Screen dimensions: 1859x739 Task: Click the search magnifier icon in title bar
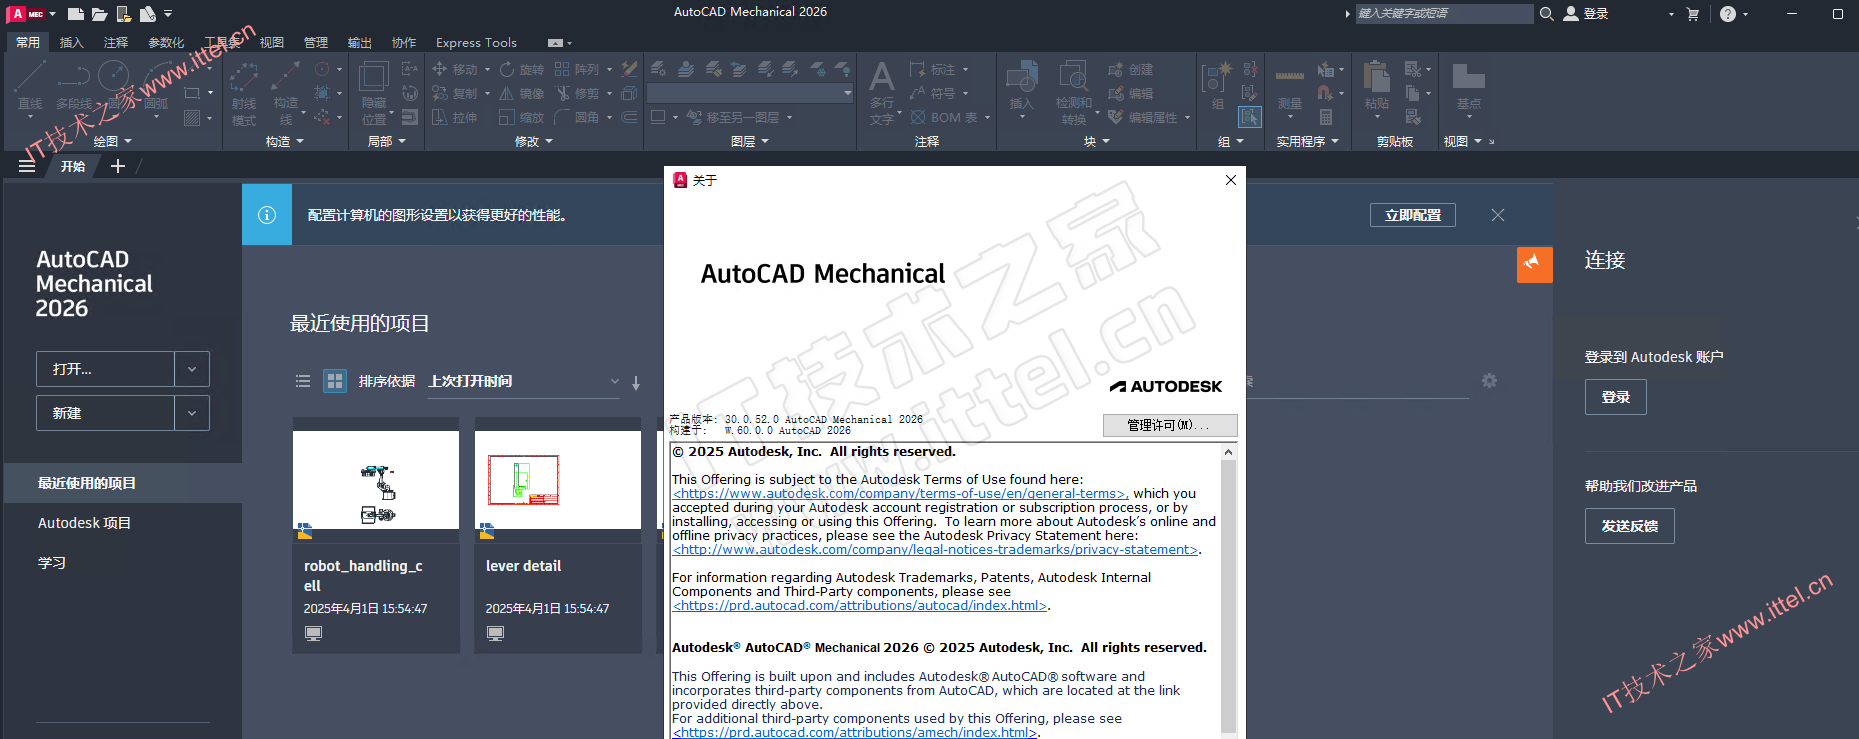coord(1546,14)
